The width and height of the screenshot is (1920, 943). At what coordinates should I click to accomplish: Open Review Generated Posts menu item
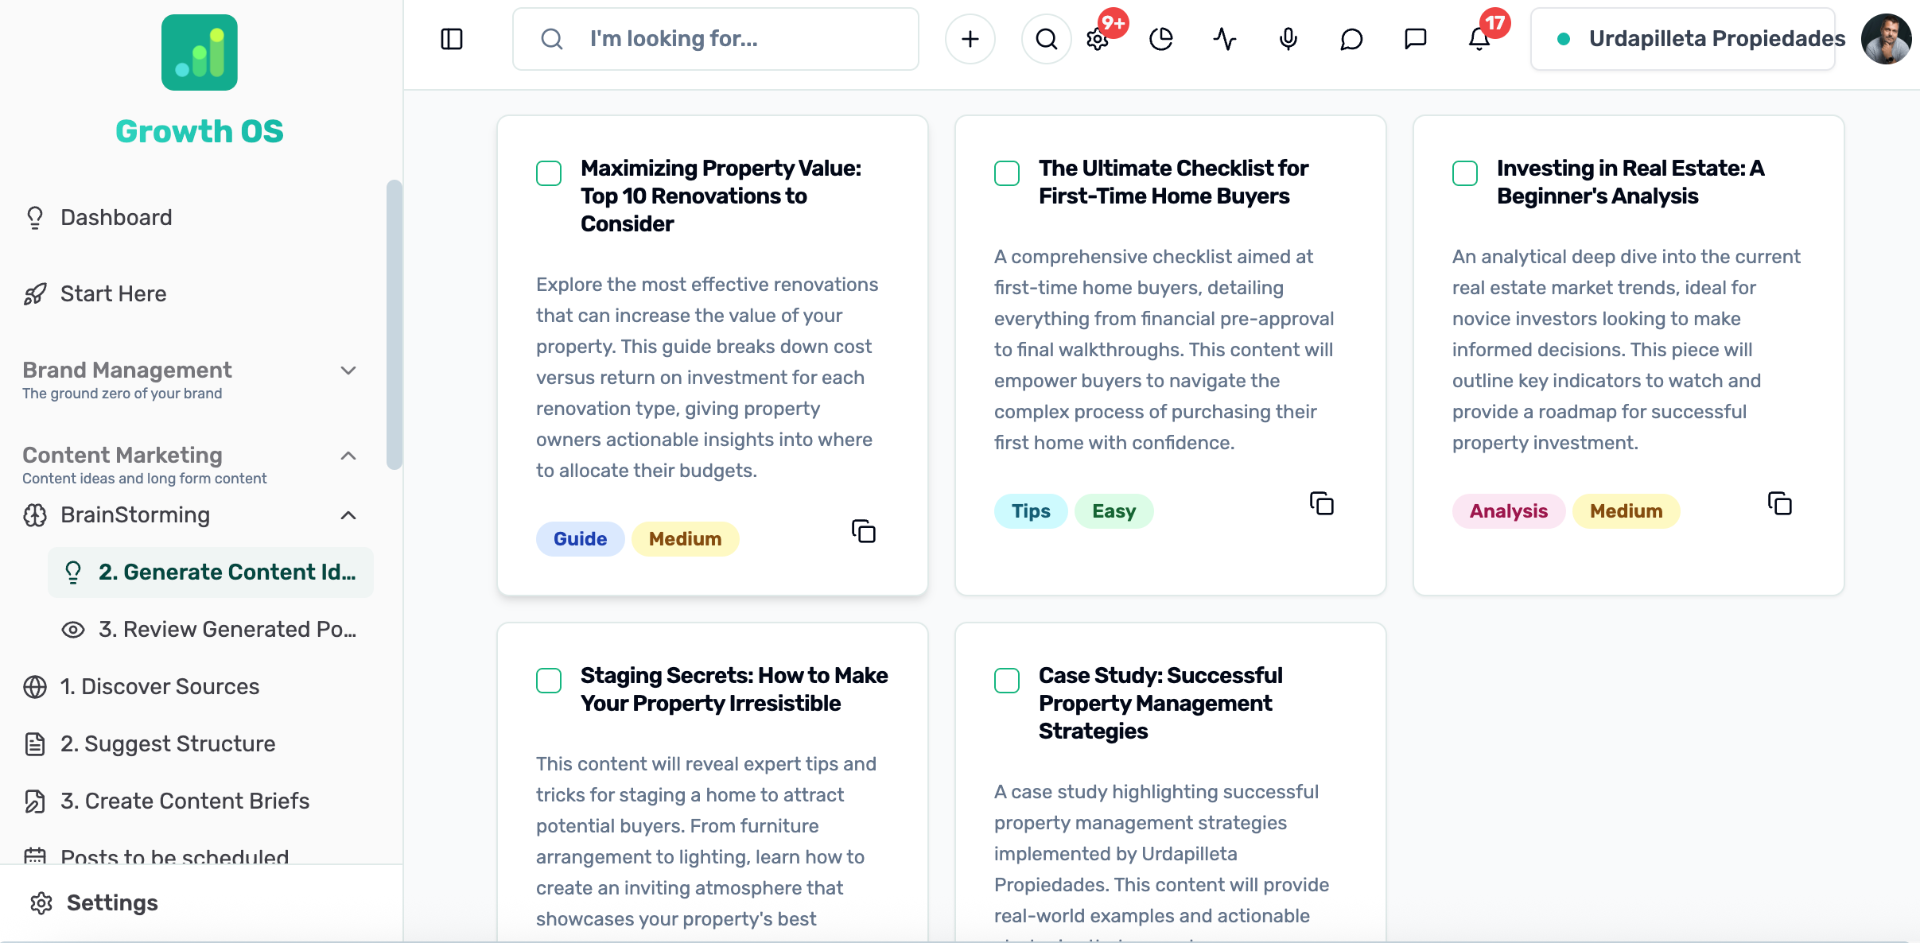click(x=226, y=630)
